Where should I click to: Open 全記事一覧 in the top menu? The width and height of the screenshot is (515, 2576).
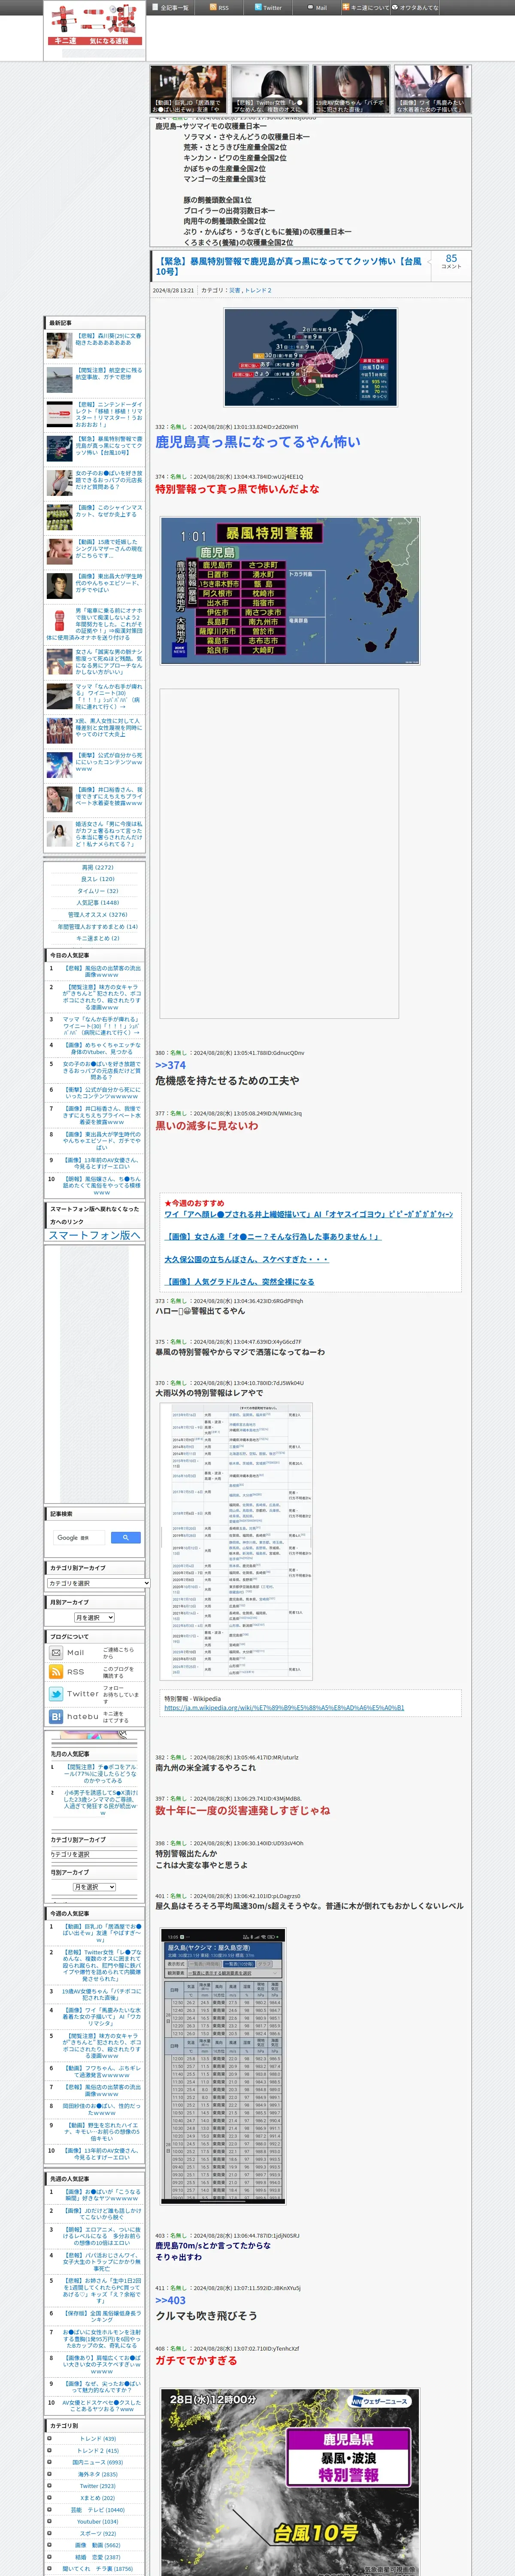175,8
